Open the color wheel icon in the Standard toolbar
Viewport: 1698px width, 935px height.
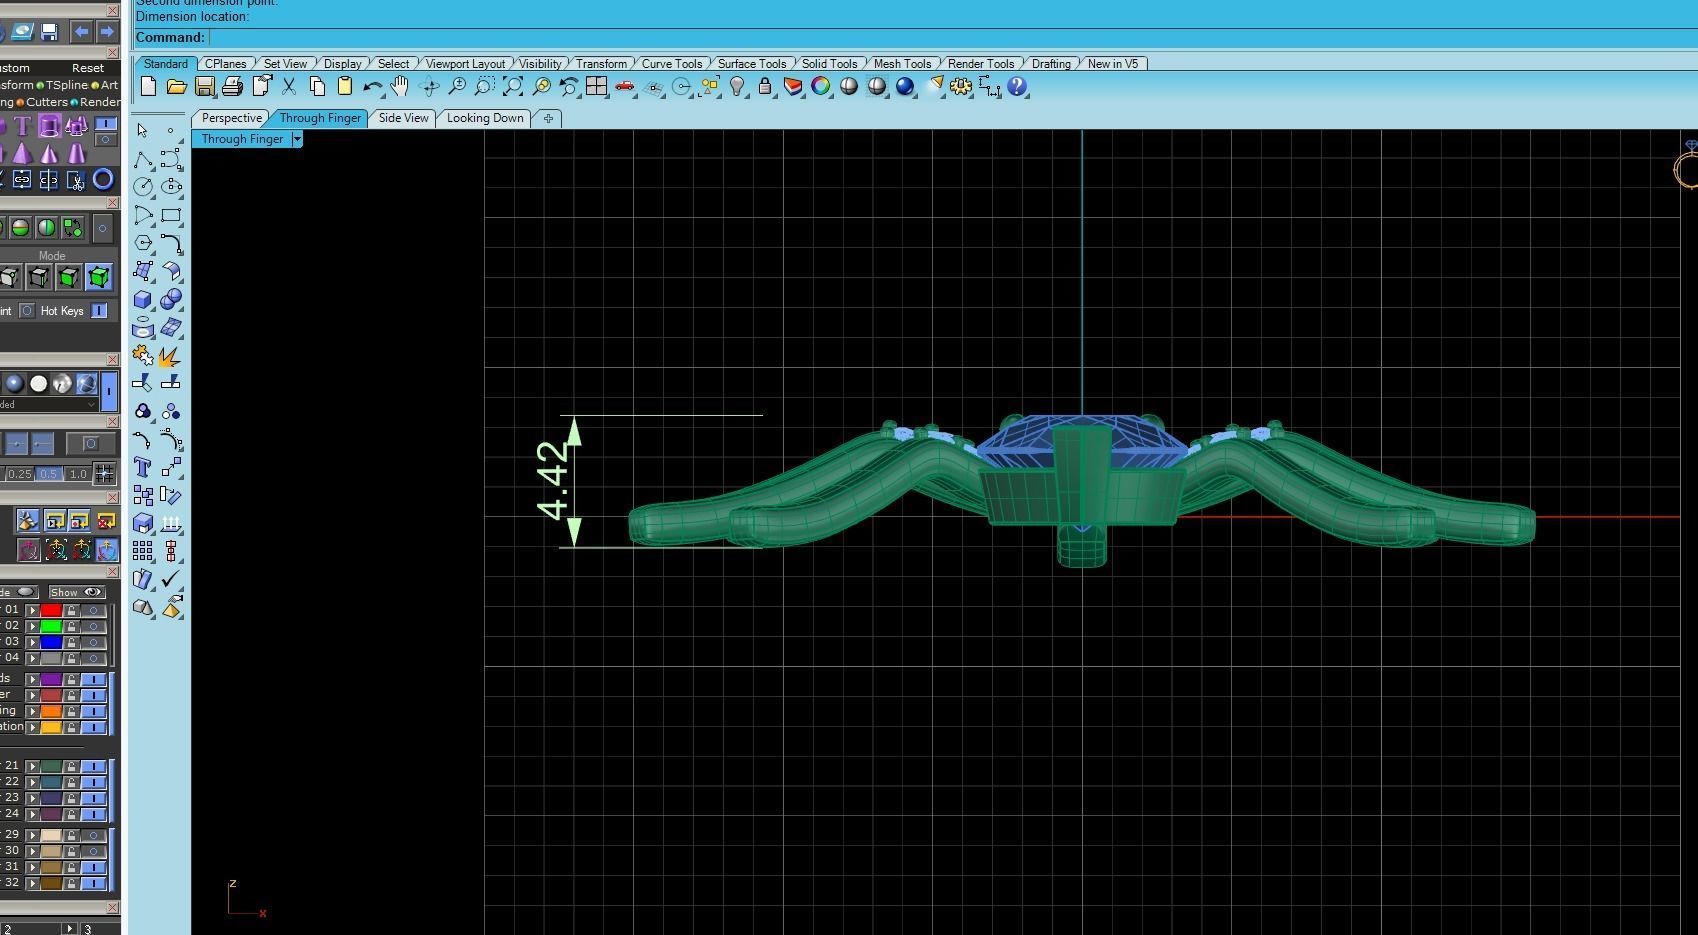pos(821,87)
